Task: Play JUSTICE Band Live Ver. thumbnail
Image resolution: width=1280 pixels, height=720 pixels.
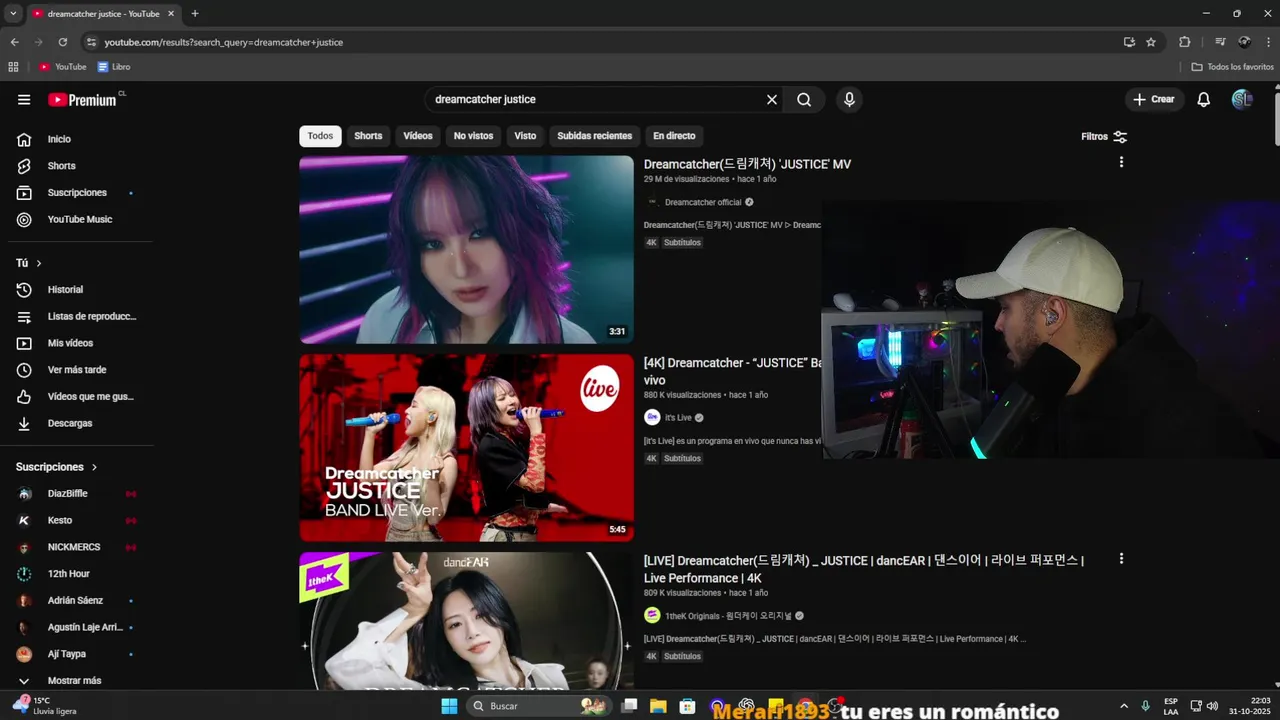Action: (466, 448)
